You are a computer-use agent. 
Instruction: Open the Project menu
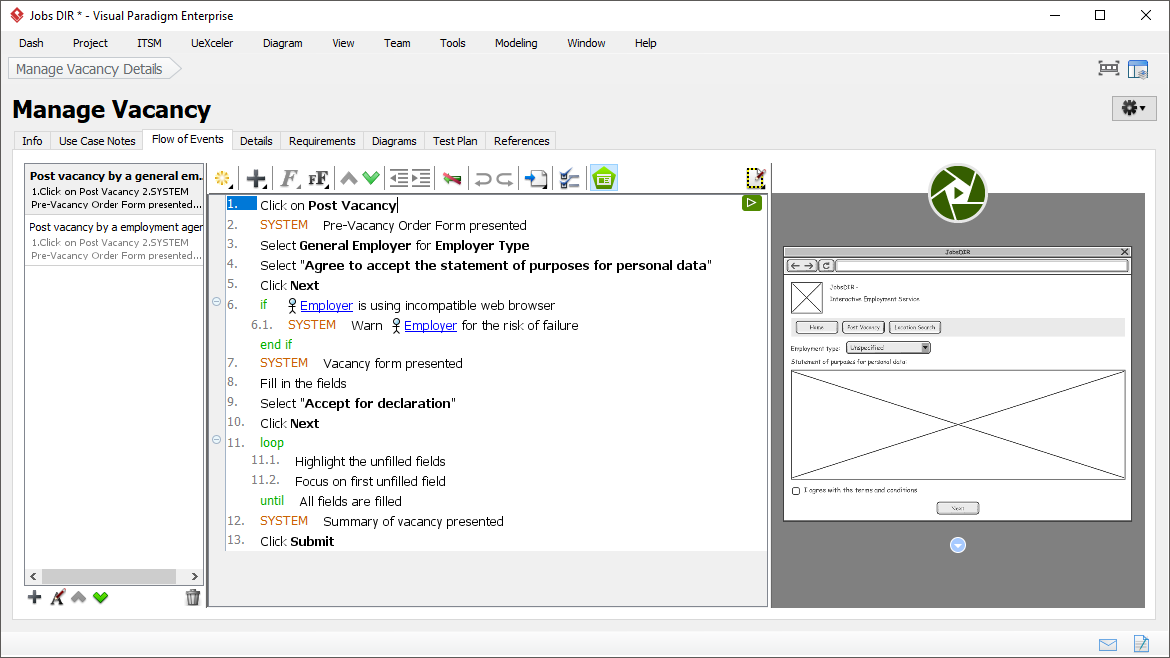pyautogui.click(x=90, y=43)
